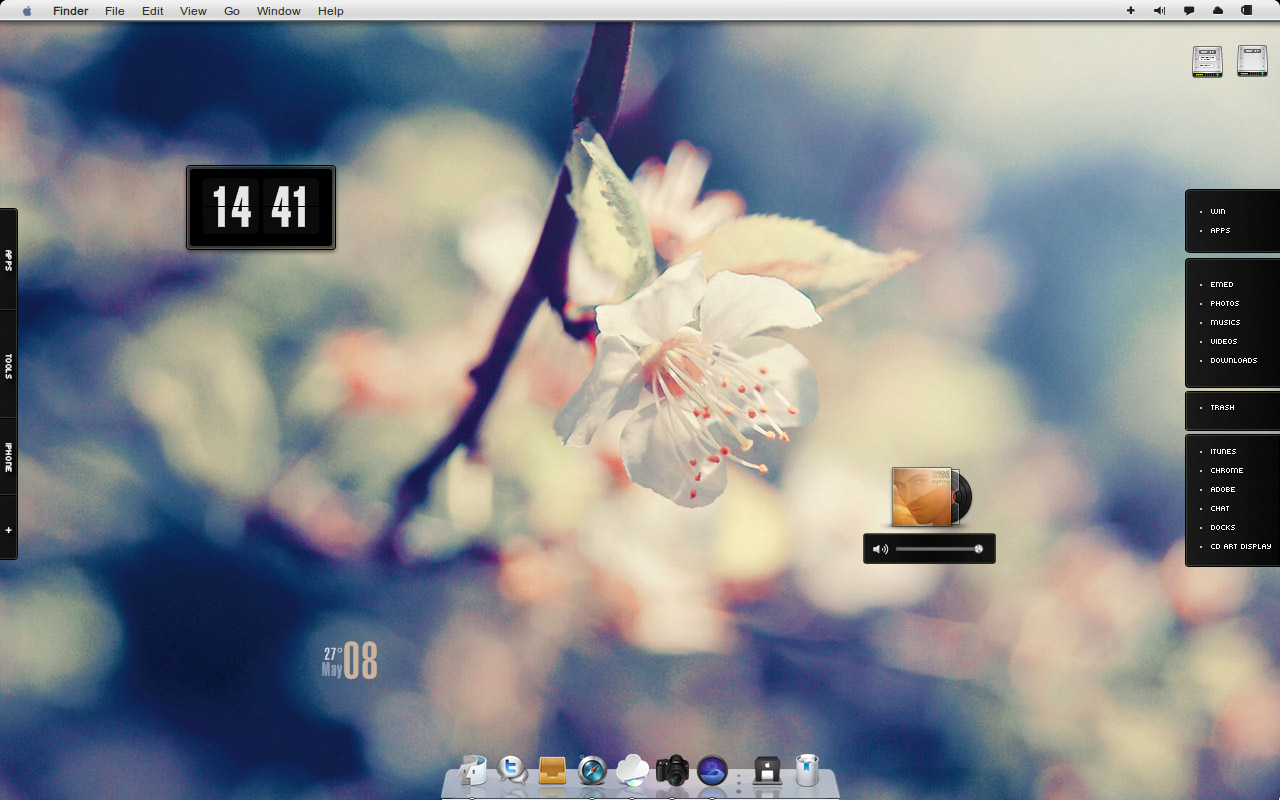Click the cup icon in menu bar
The height and width of the screenshot is (800, 1280).
(1247, 11)
